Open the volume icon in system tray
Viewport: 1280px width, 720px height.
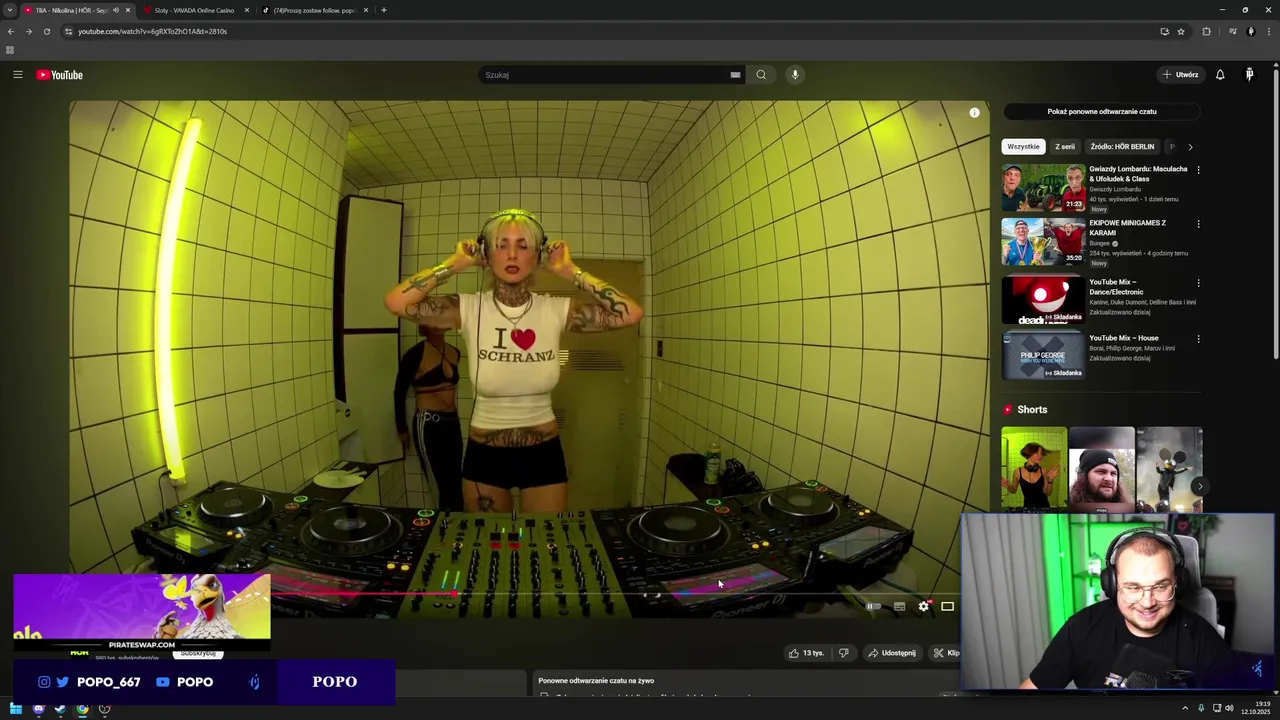pos(1229,709)
